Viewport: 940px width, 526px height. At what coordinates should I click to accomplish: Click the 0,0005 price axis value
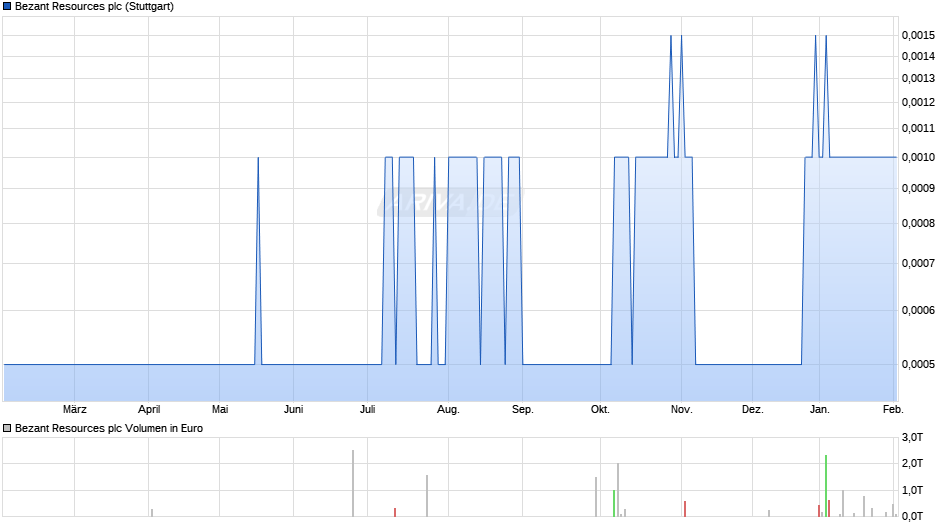click(x=918, y=364)
